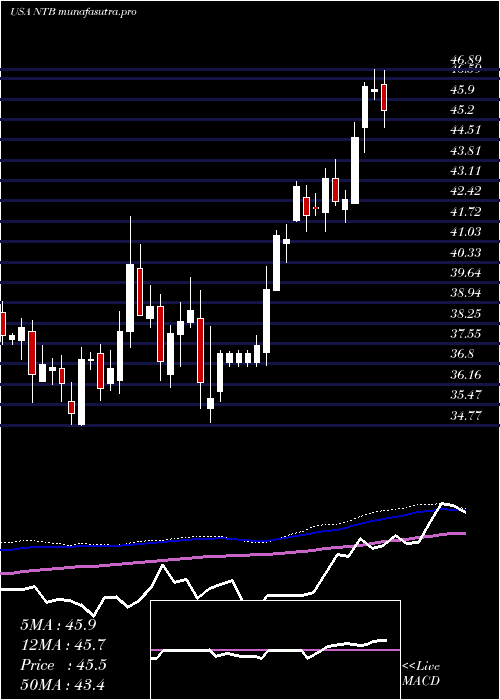Click the 37.55 price axis label
This screenshot has width=500, height=700.
466,334
